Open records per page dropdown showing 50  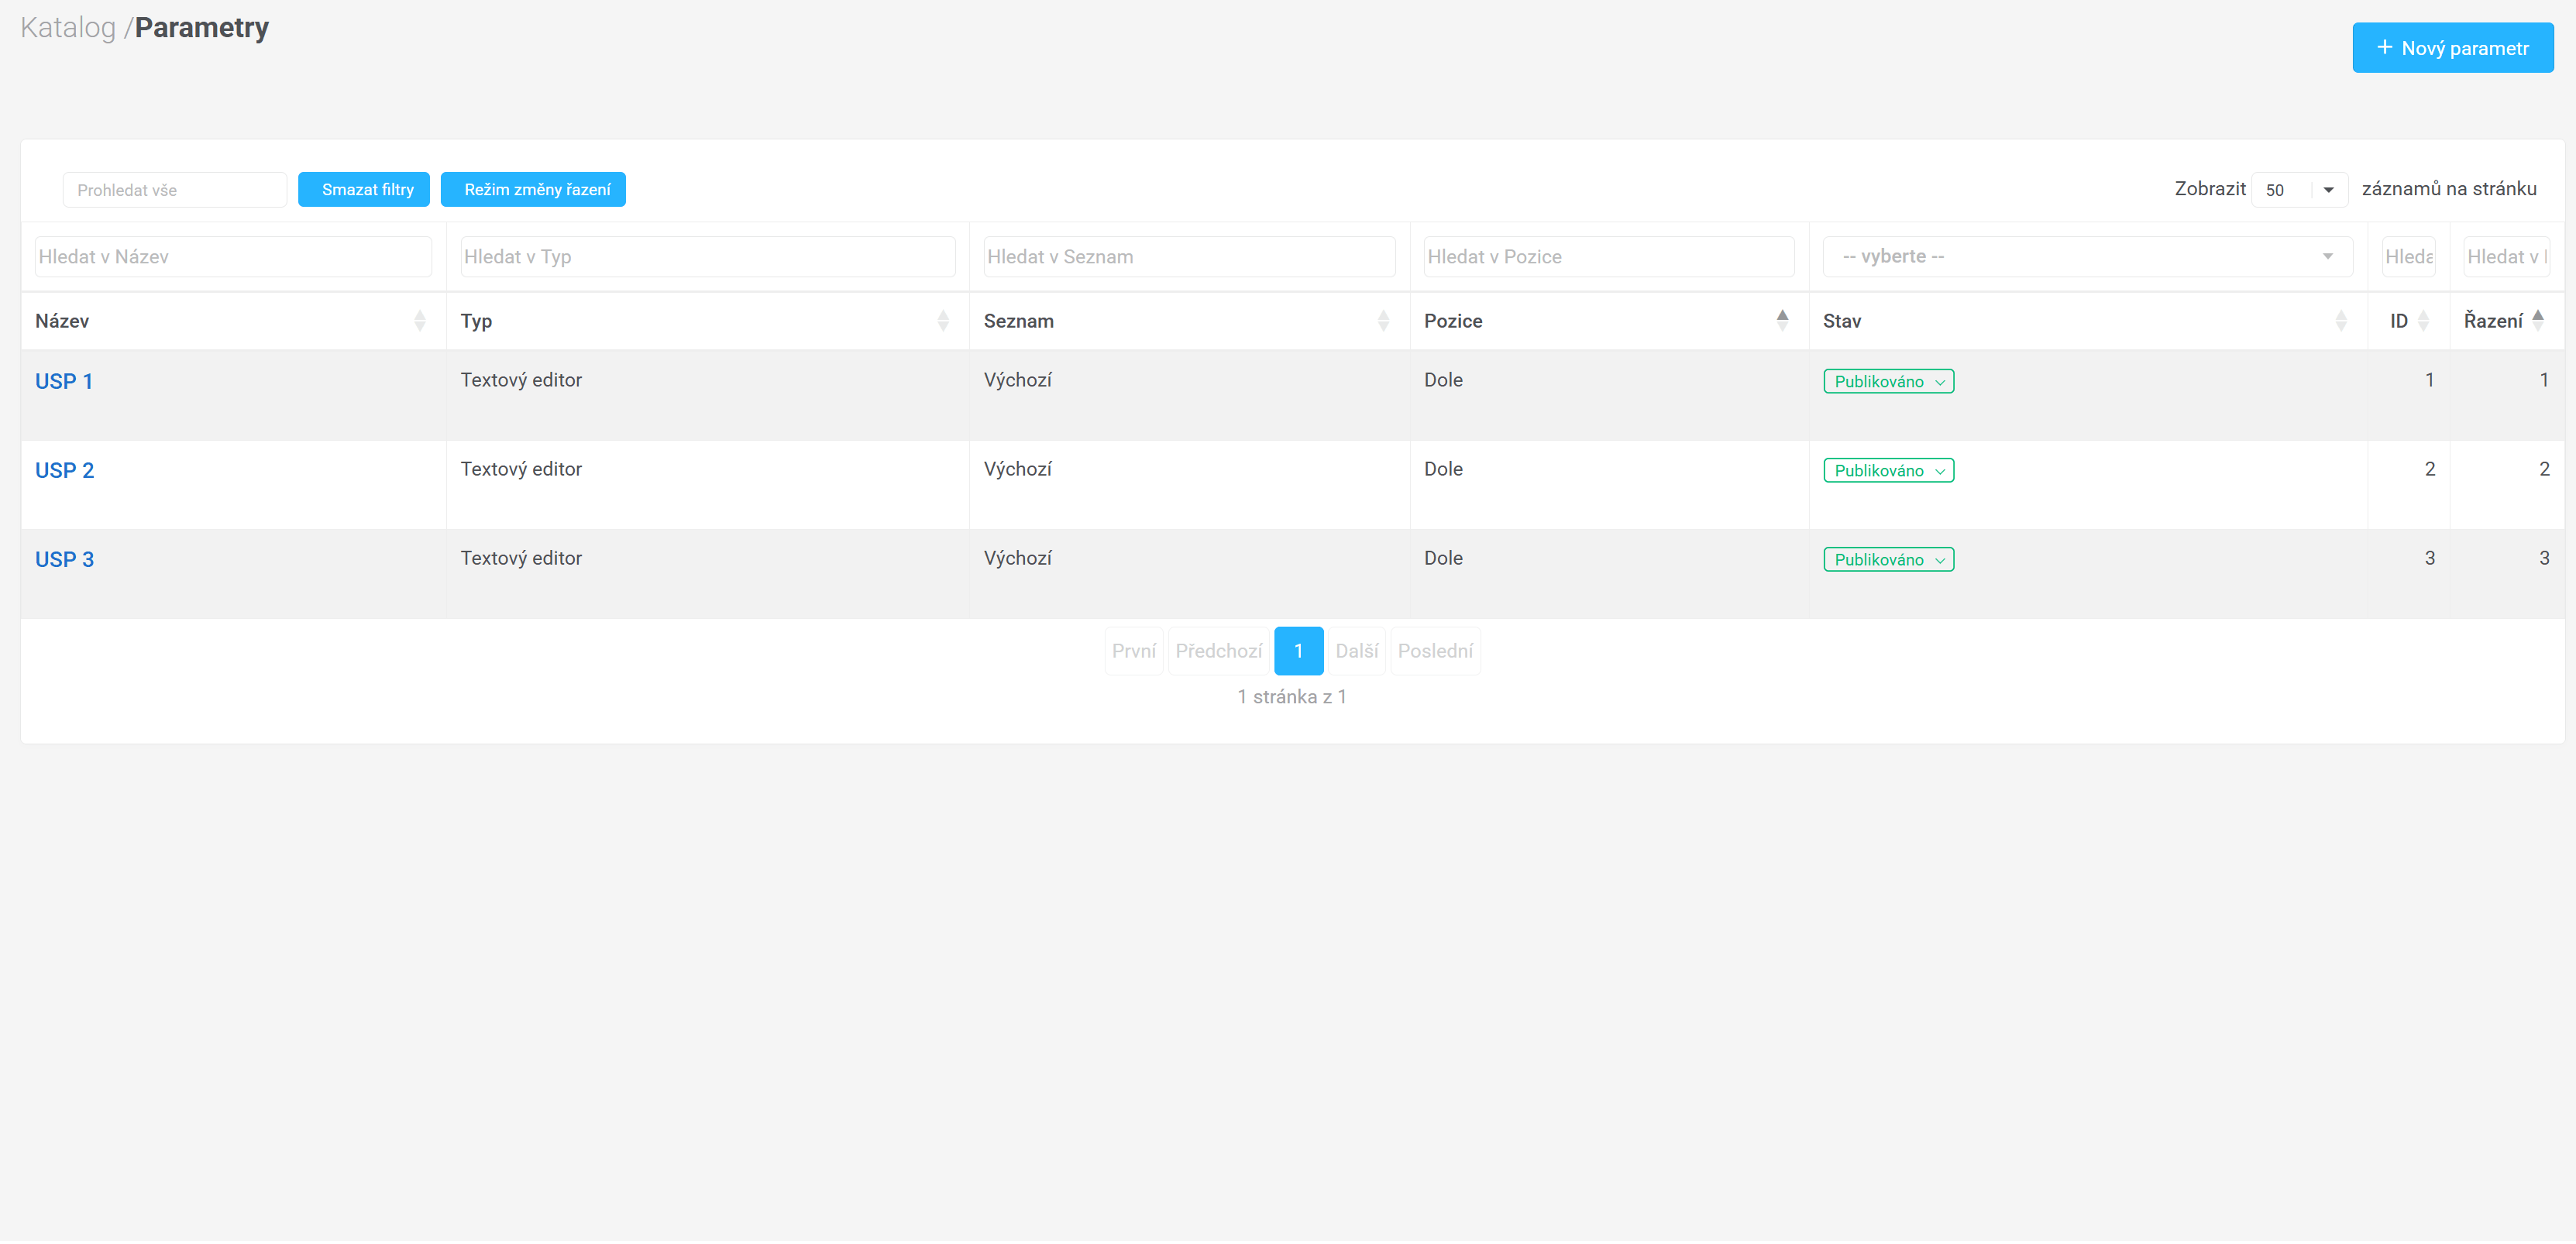click(2299, 190)
